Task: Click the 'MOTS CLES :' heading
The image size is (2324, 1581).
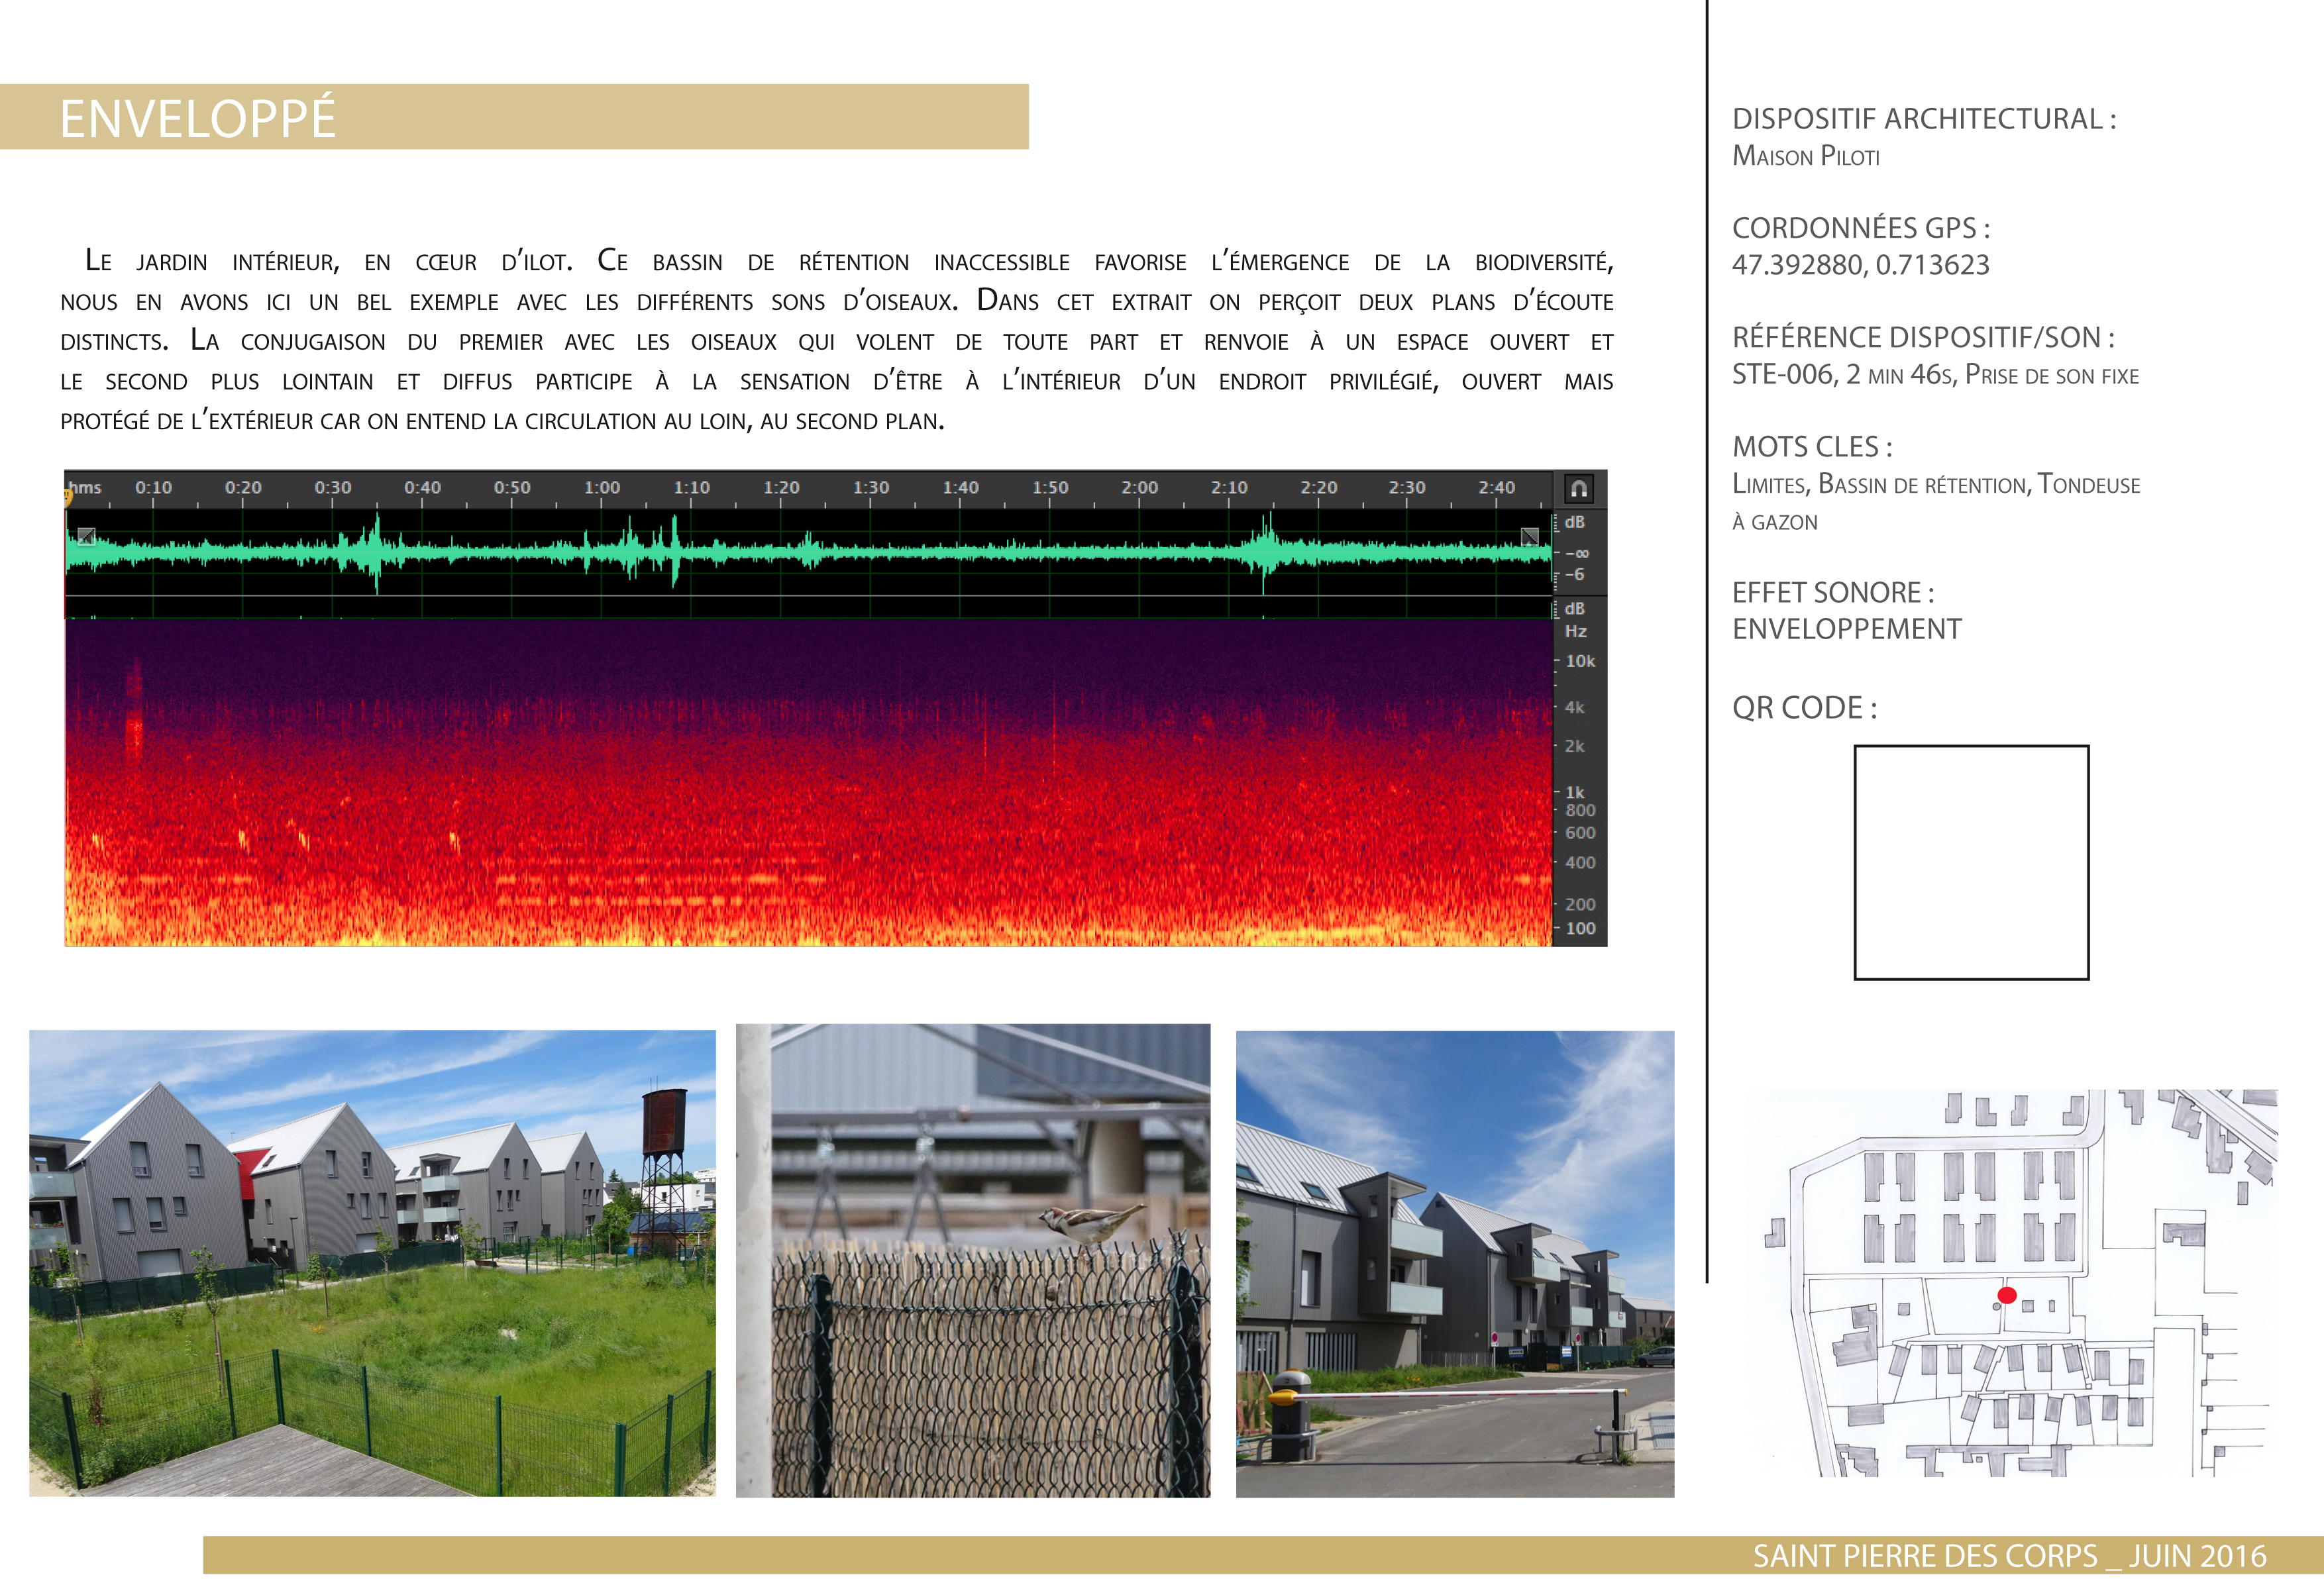Action: point(1812,446)
